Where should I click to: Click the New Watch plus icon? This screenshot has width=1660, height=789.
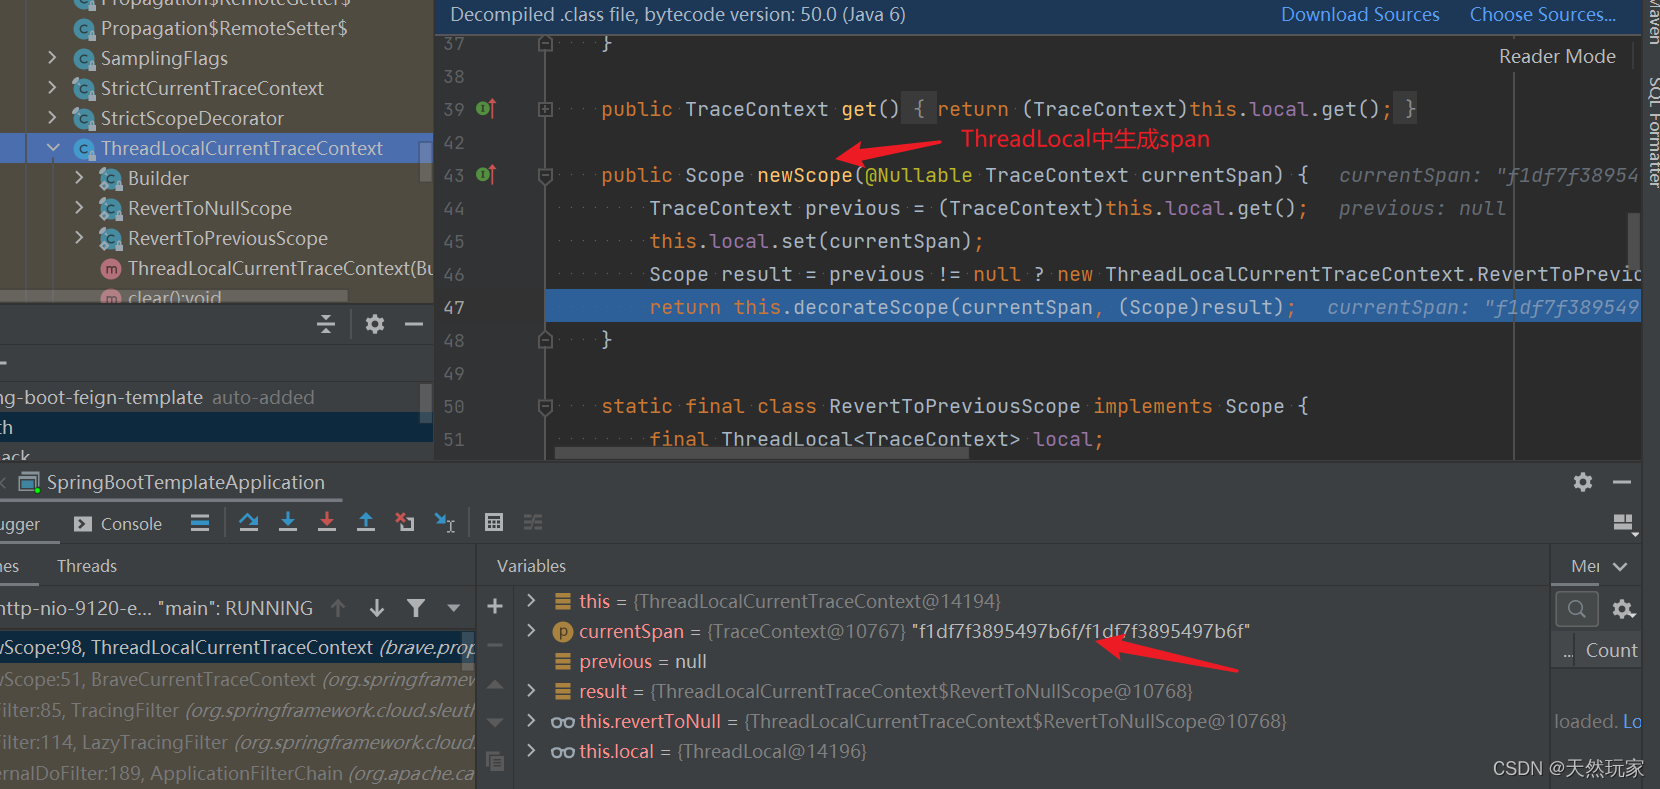pyautogui.click(x=495, y=606)
